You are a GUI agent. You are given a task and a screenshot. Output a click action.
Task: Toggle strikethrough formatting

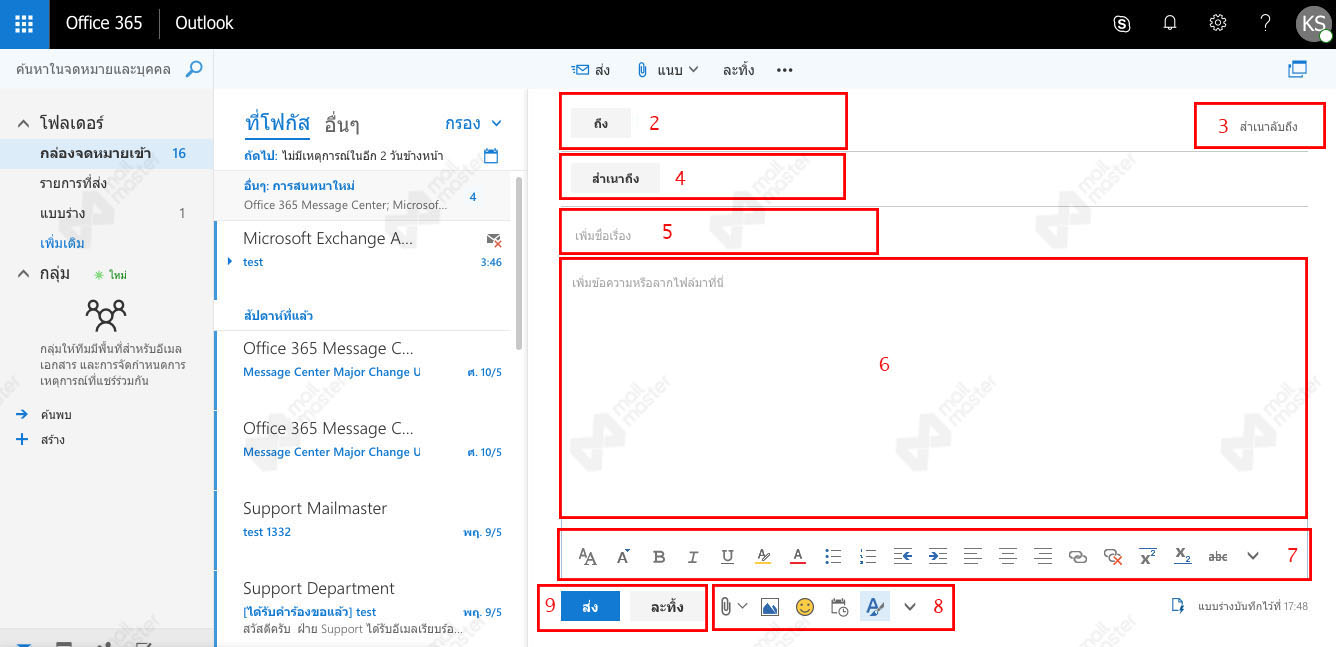pos(1218,557)
